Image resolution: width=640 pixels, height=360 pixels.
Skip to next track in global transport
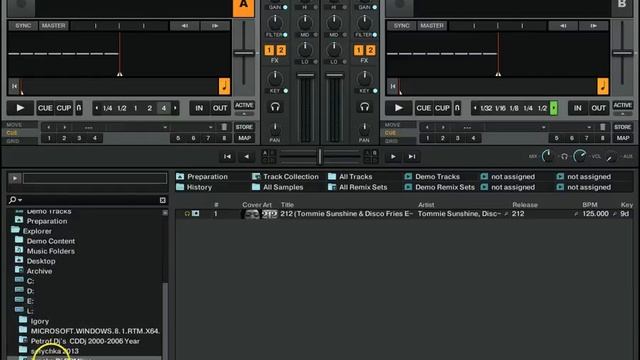(x=412, y=156)
